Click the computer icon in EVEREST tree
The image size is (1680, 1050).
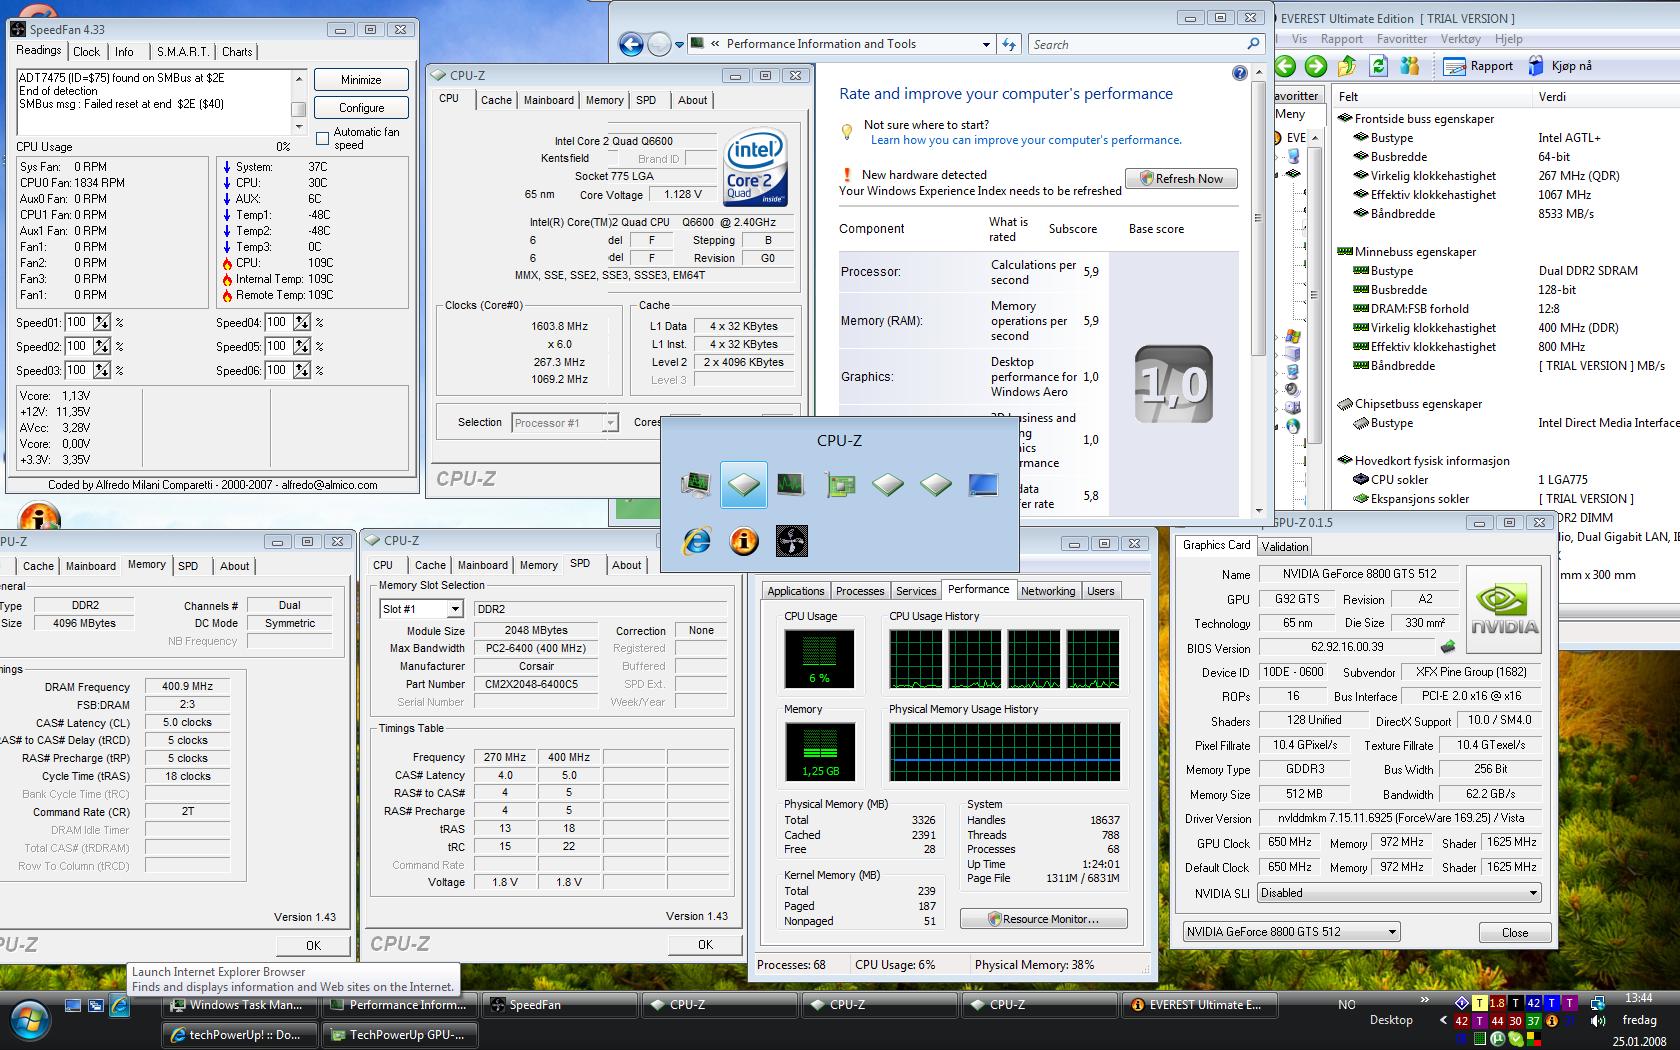click(1295, 156)
